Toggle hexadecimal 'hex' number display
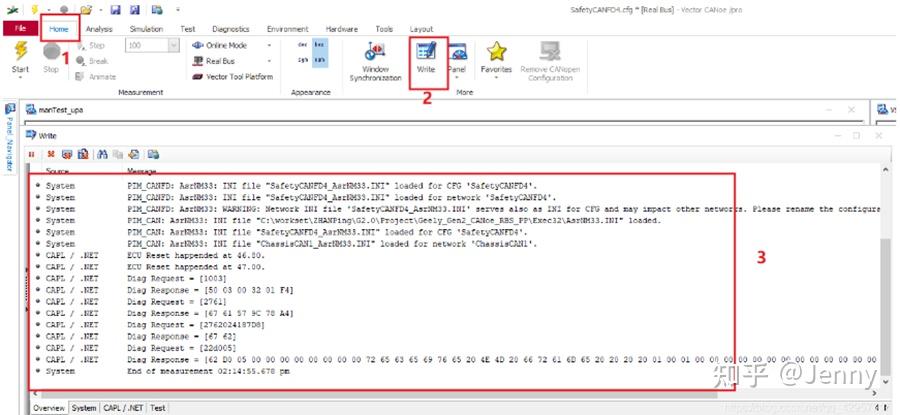Screen dimensions: 900x415 pyautogui.click(x=320, y=44)
